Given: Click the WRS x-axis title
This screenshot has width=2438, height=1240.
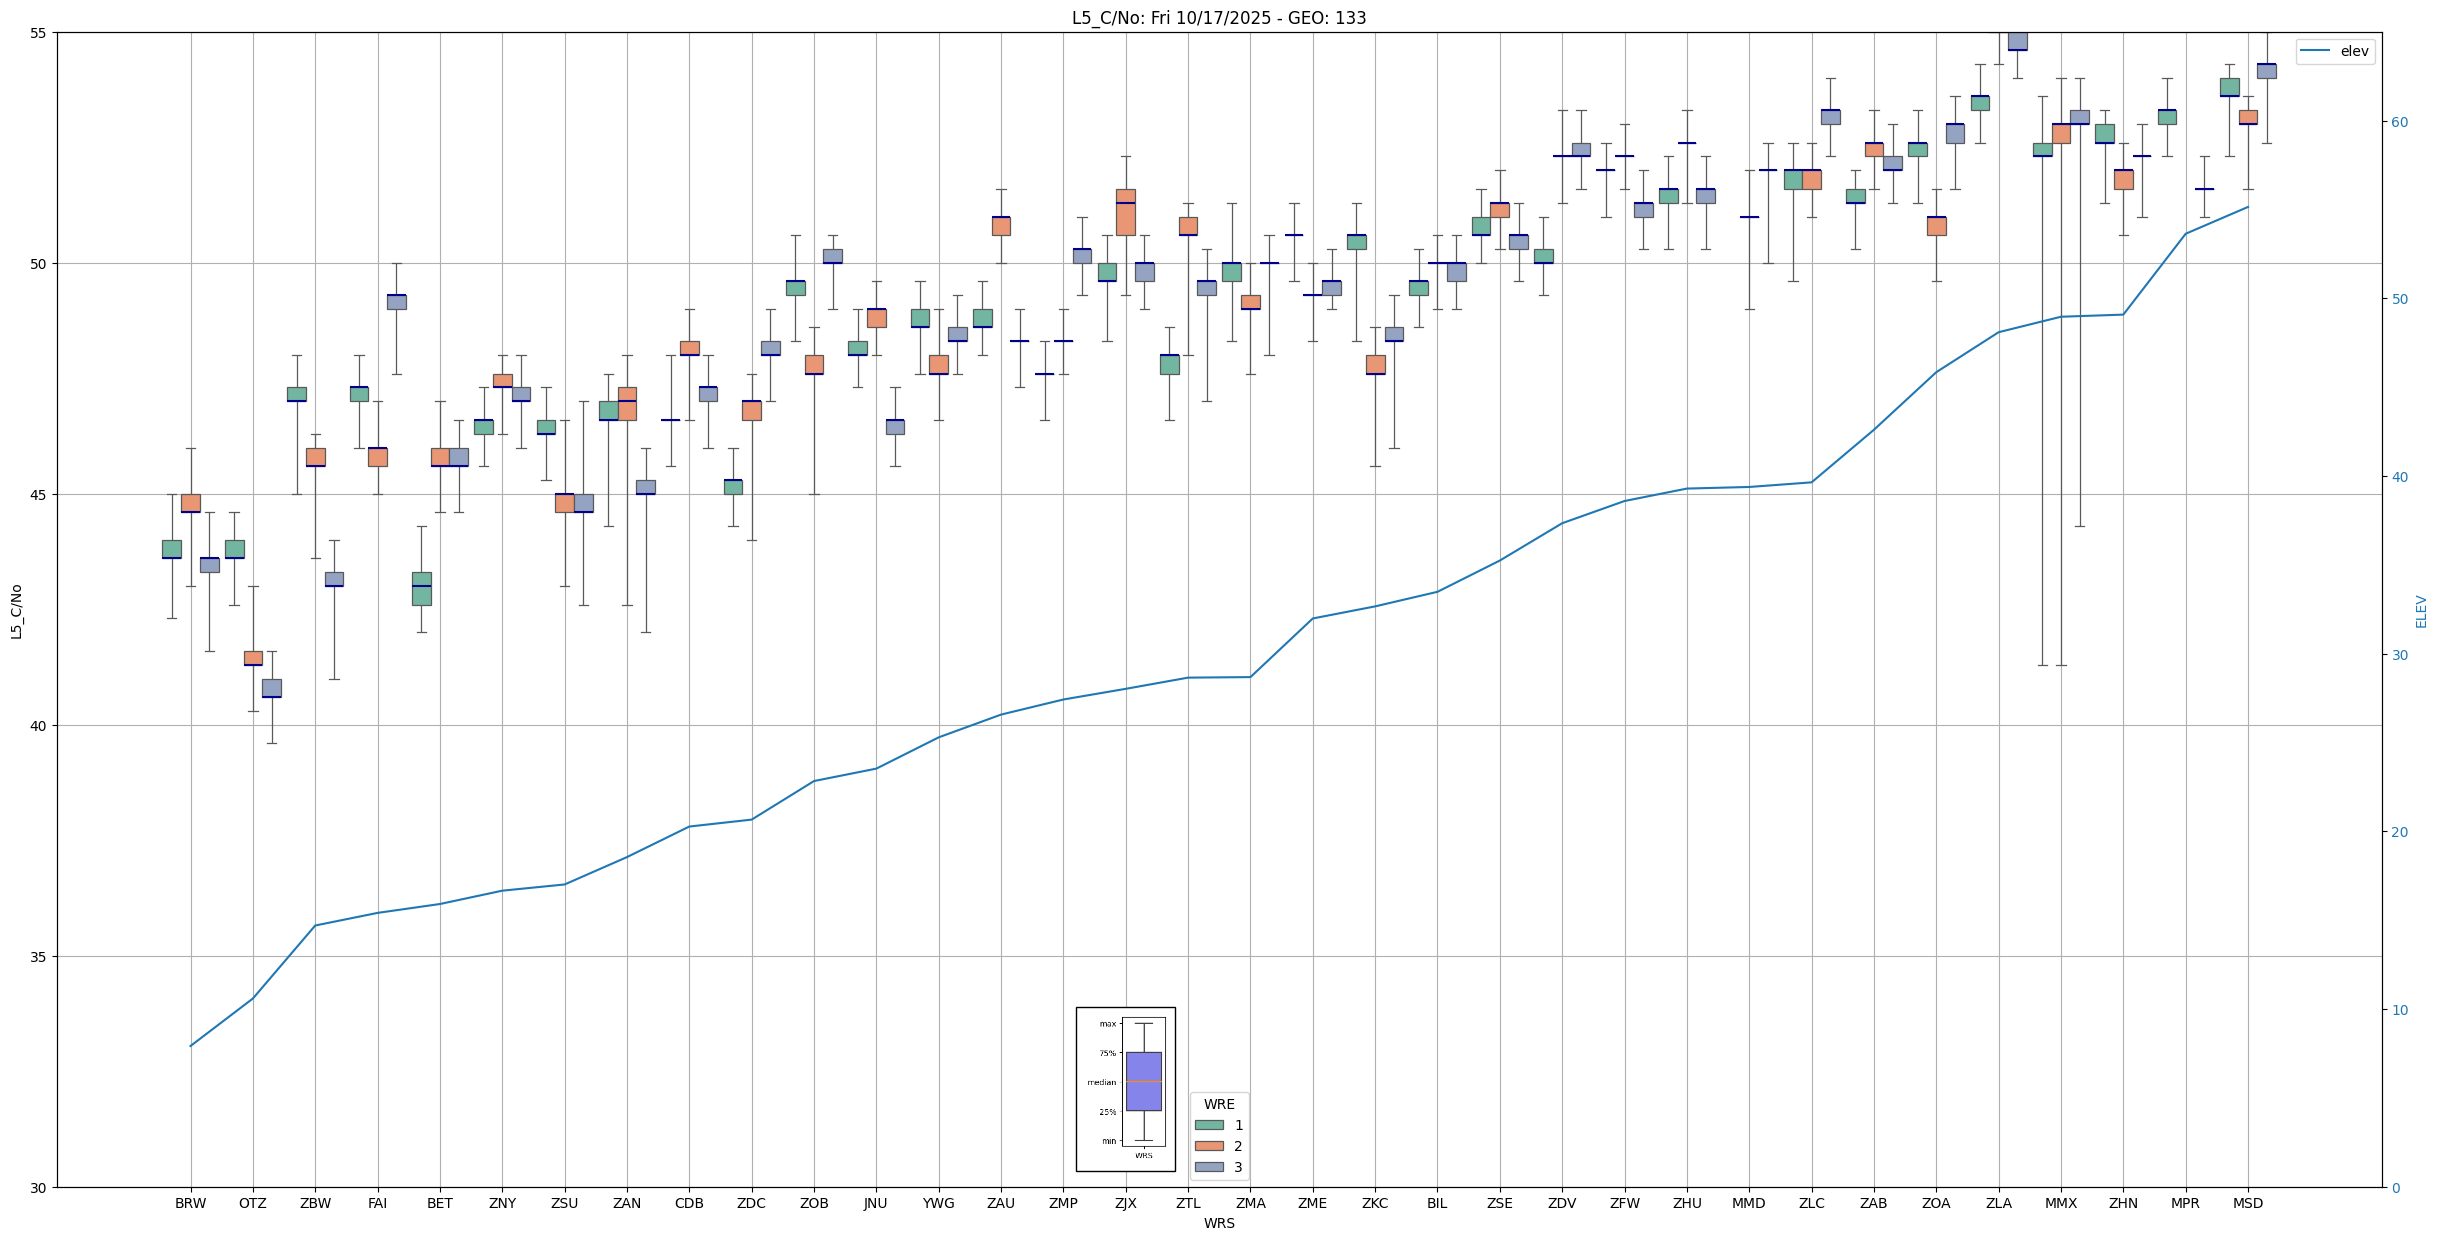Looking at the screenshot, I should click(x=1218, y=1223).
